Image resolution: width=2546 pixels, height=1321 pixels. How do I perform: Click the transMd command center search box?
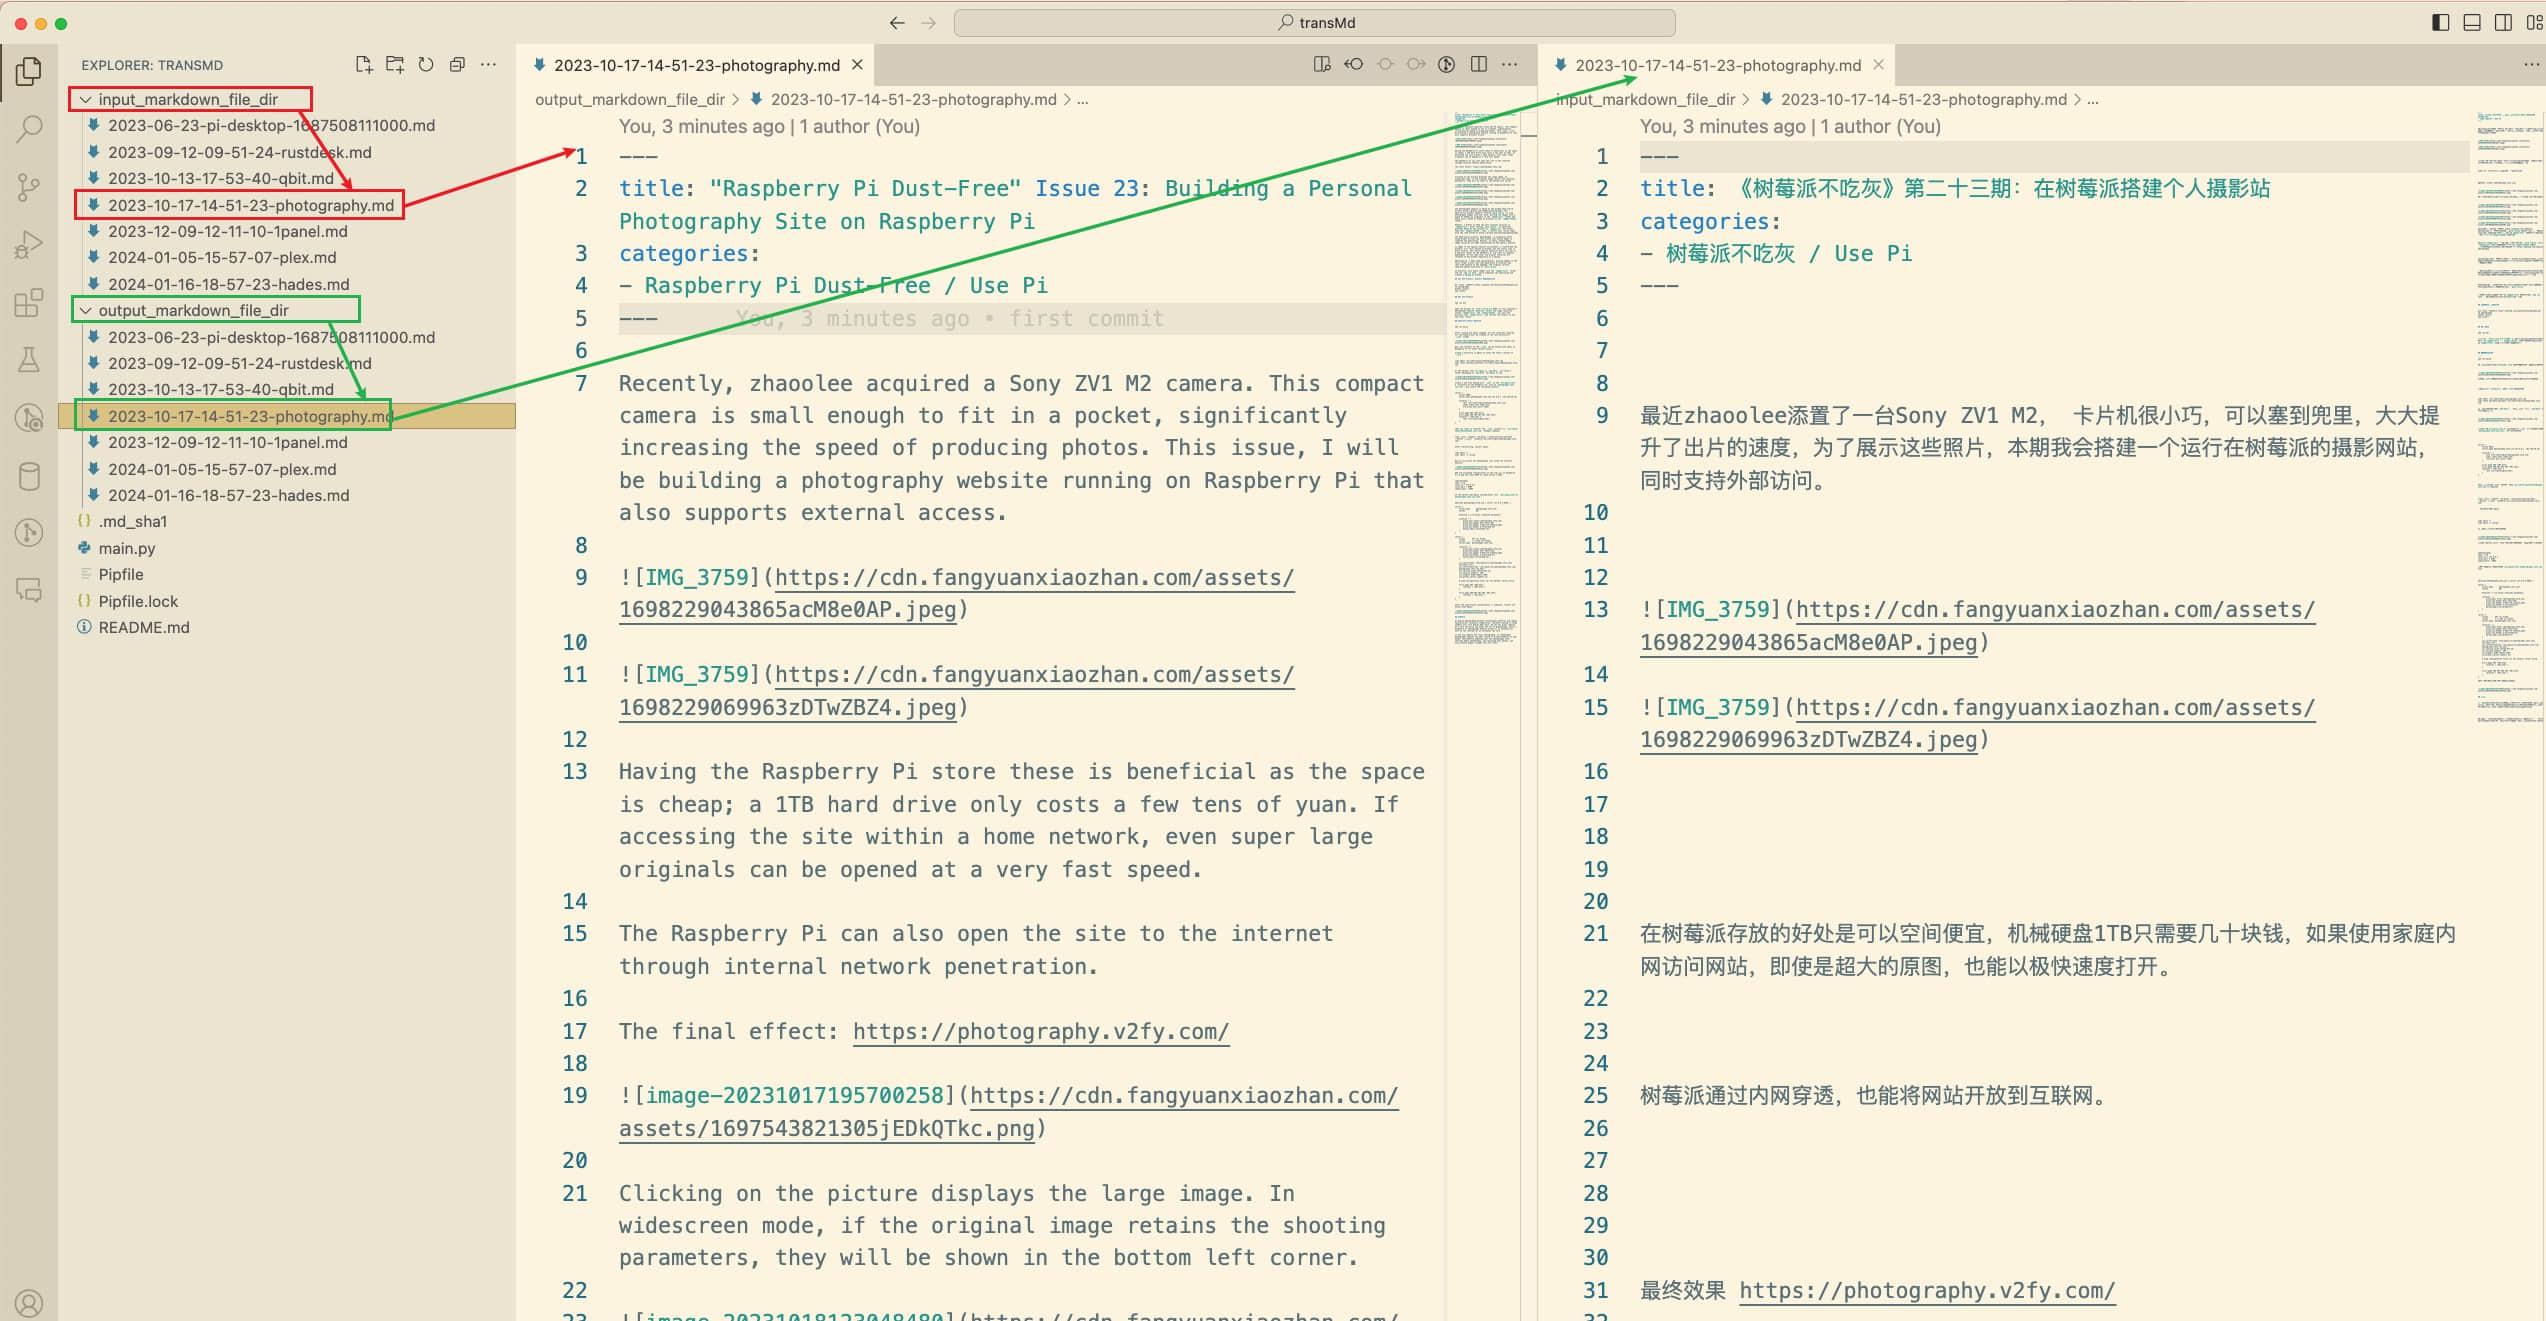click(x=1314, y=22)
